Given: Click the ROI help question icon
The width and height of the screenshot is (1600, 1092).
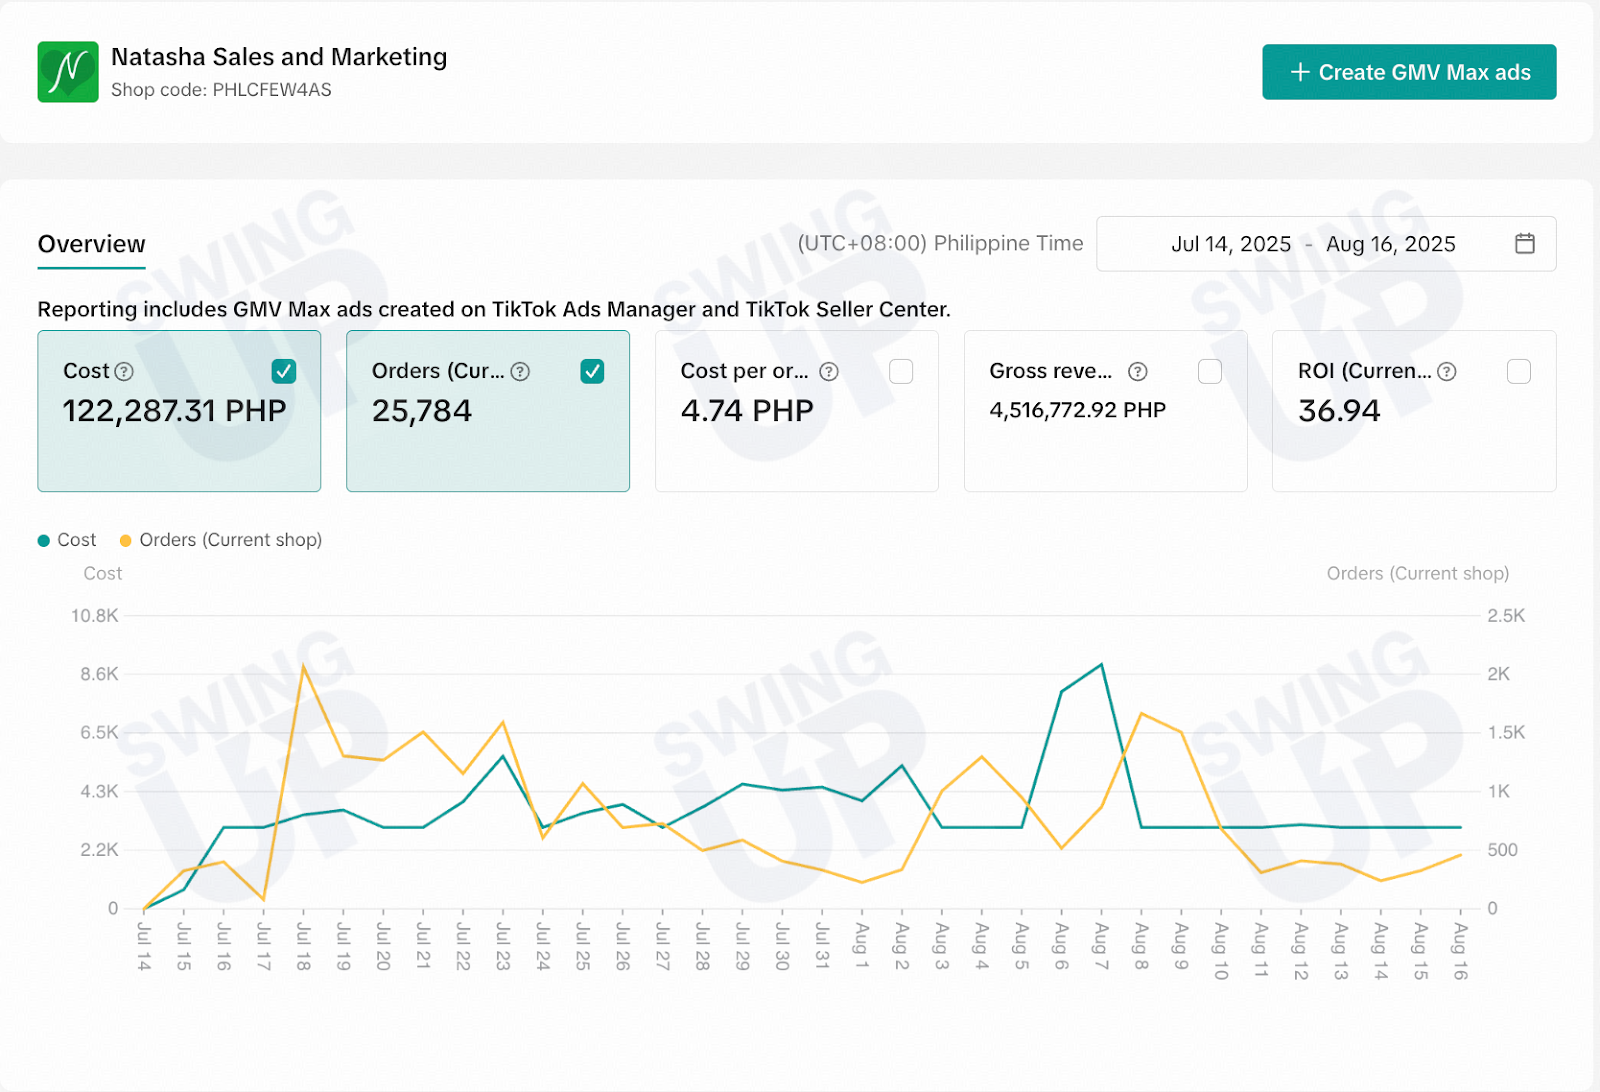Looking at the screenshot, I should pos(1447,372).
